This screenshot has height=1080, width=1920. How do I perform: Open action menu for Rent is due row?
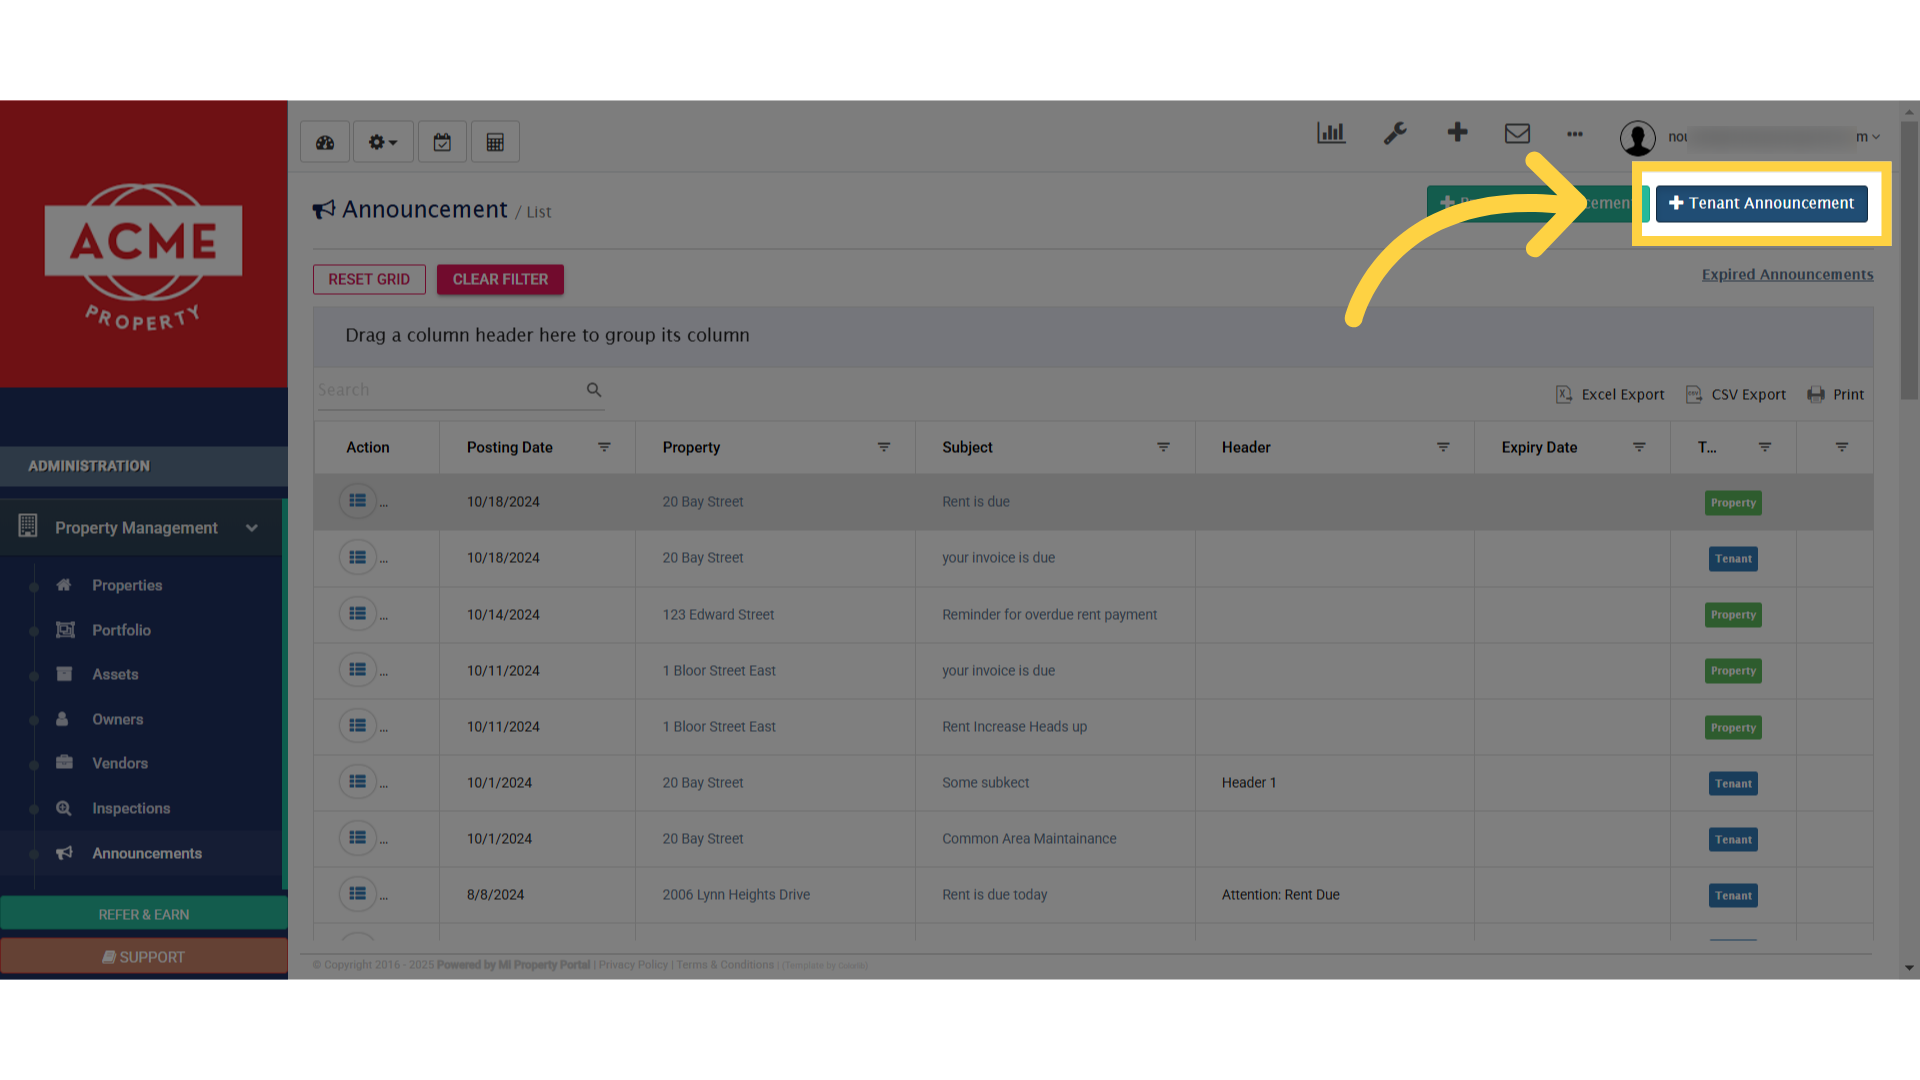point(357,501)
